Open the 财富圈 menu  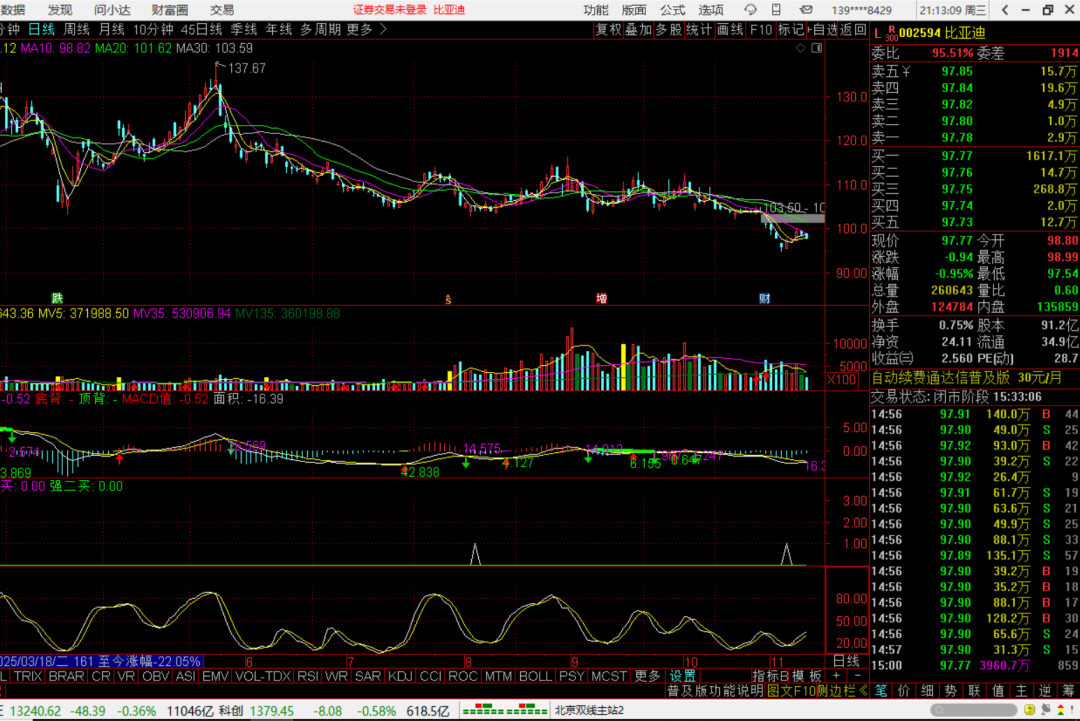click(x=169, y=10)
